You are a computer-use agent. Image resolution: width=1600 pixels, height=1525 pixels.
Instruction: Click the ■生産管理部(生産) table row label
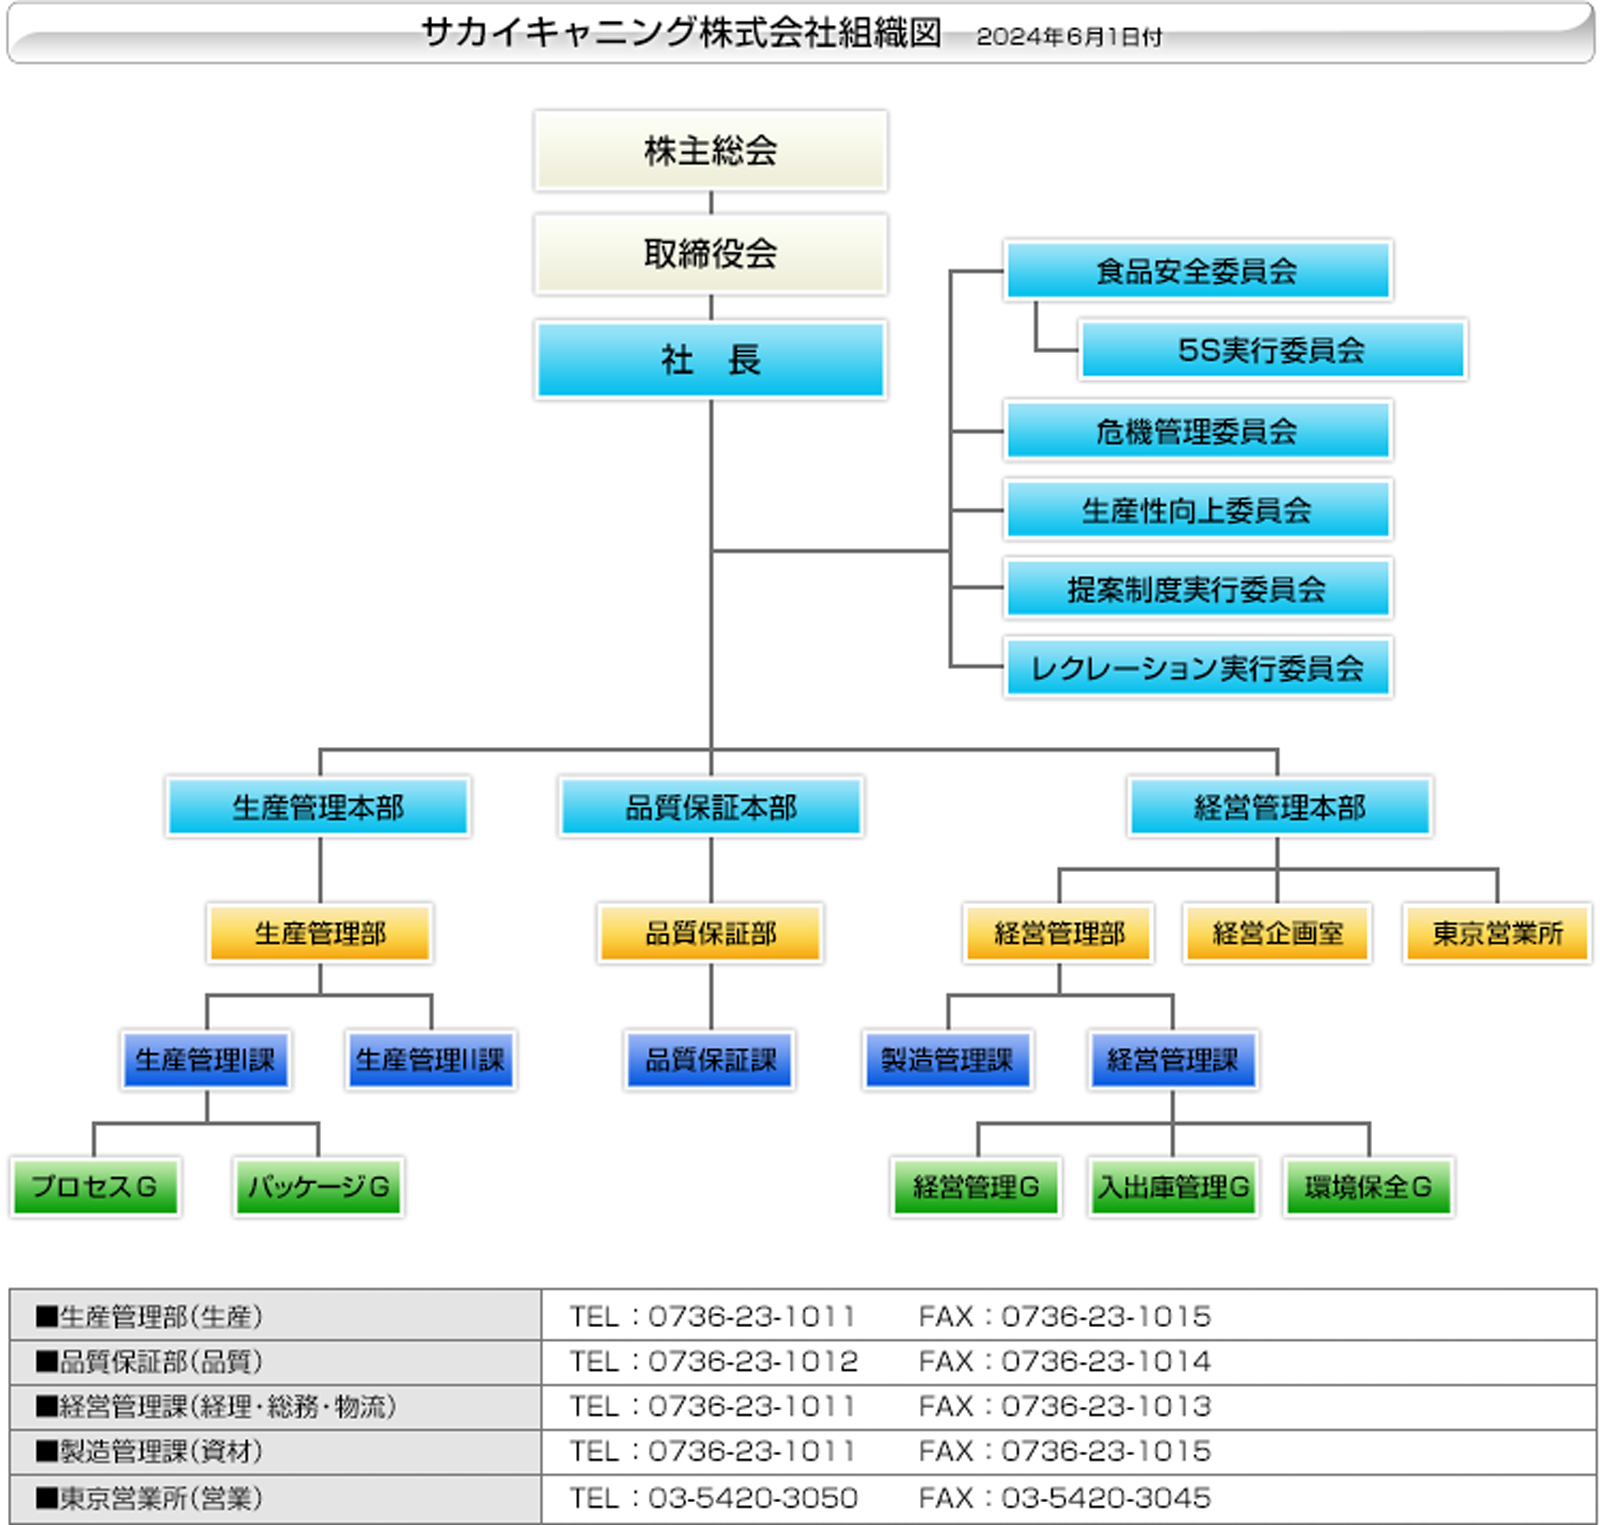click(149, 1316)
